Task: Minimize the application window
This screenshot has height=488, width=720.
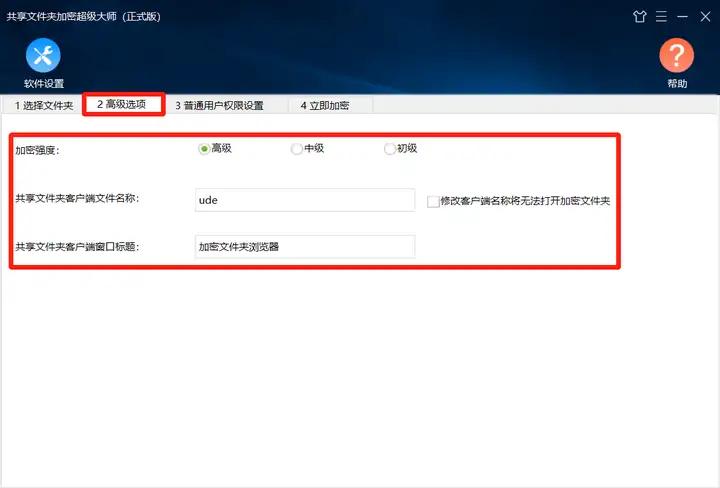Action: coord(681,16)
